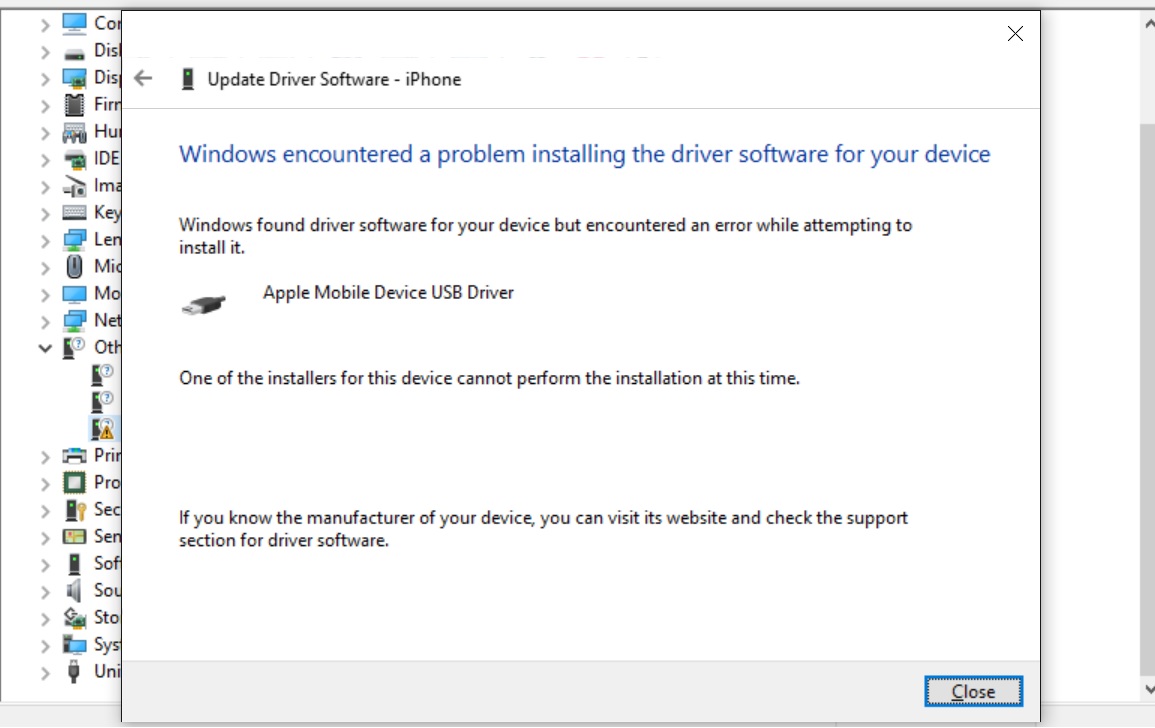Screen dimensions: 1155x728
Task: Click the keyboard icon next to 'Key'
Action: tap(74, 213)
